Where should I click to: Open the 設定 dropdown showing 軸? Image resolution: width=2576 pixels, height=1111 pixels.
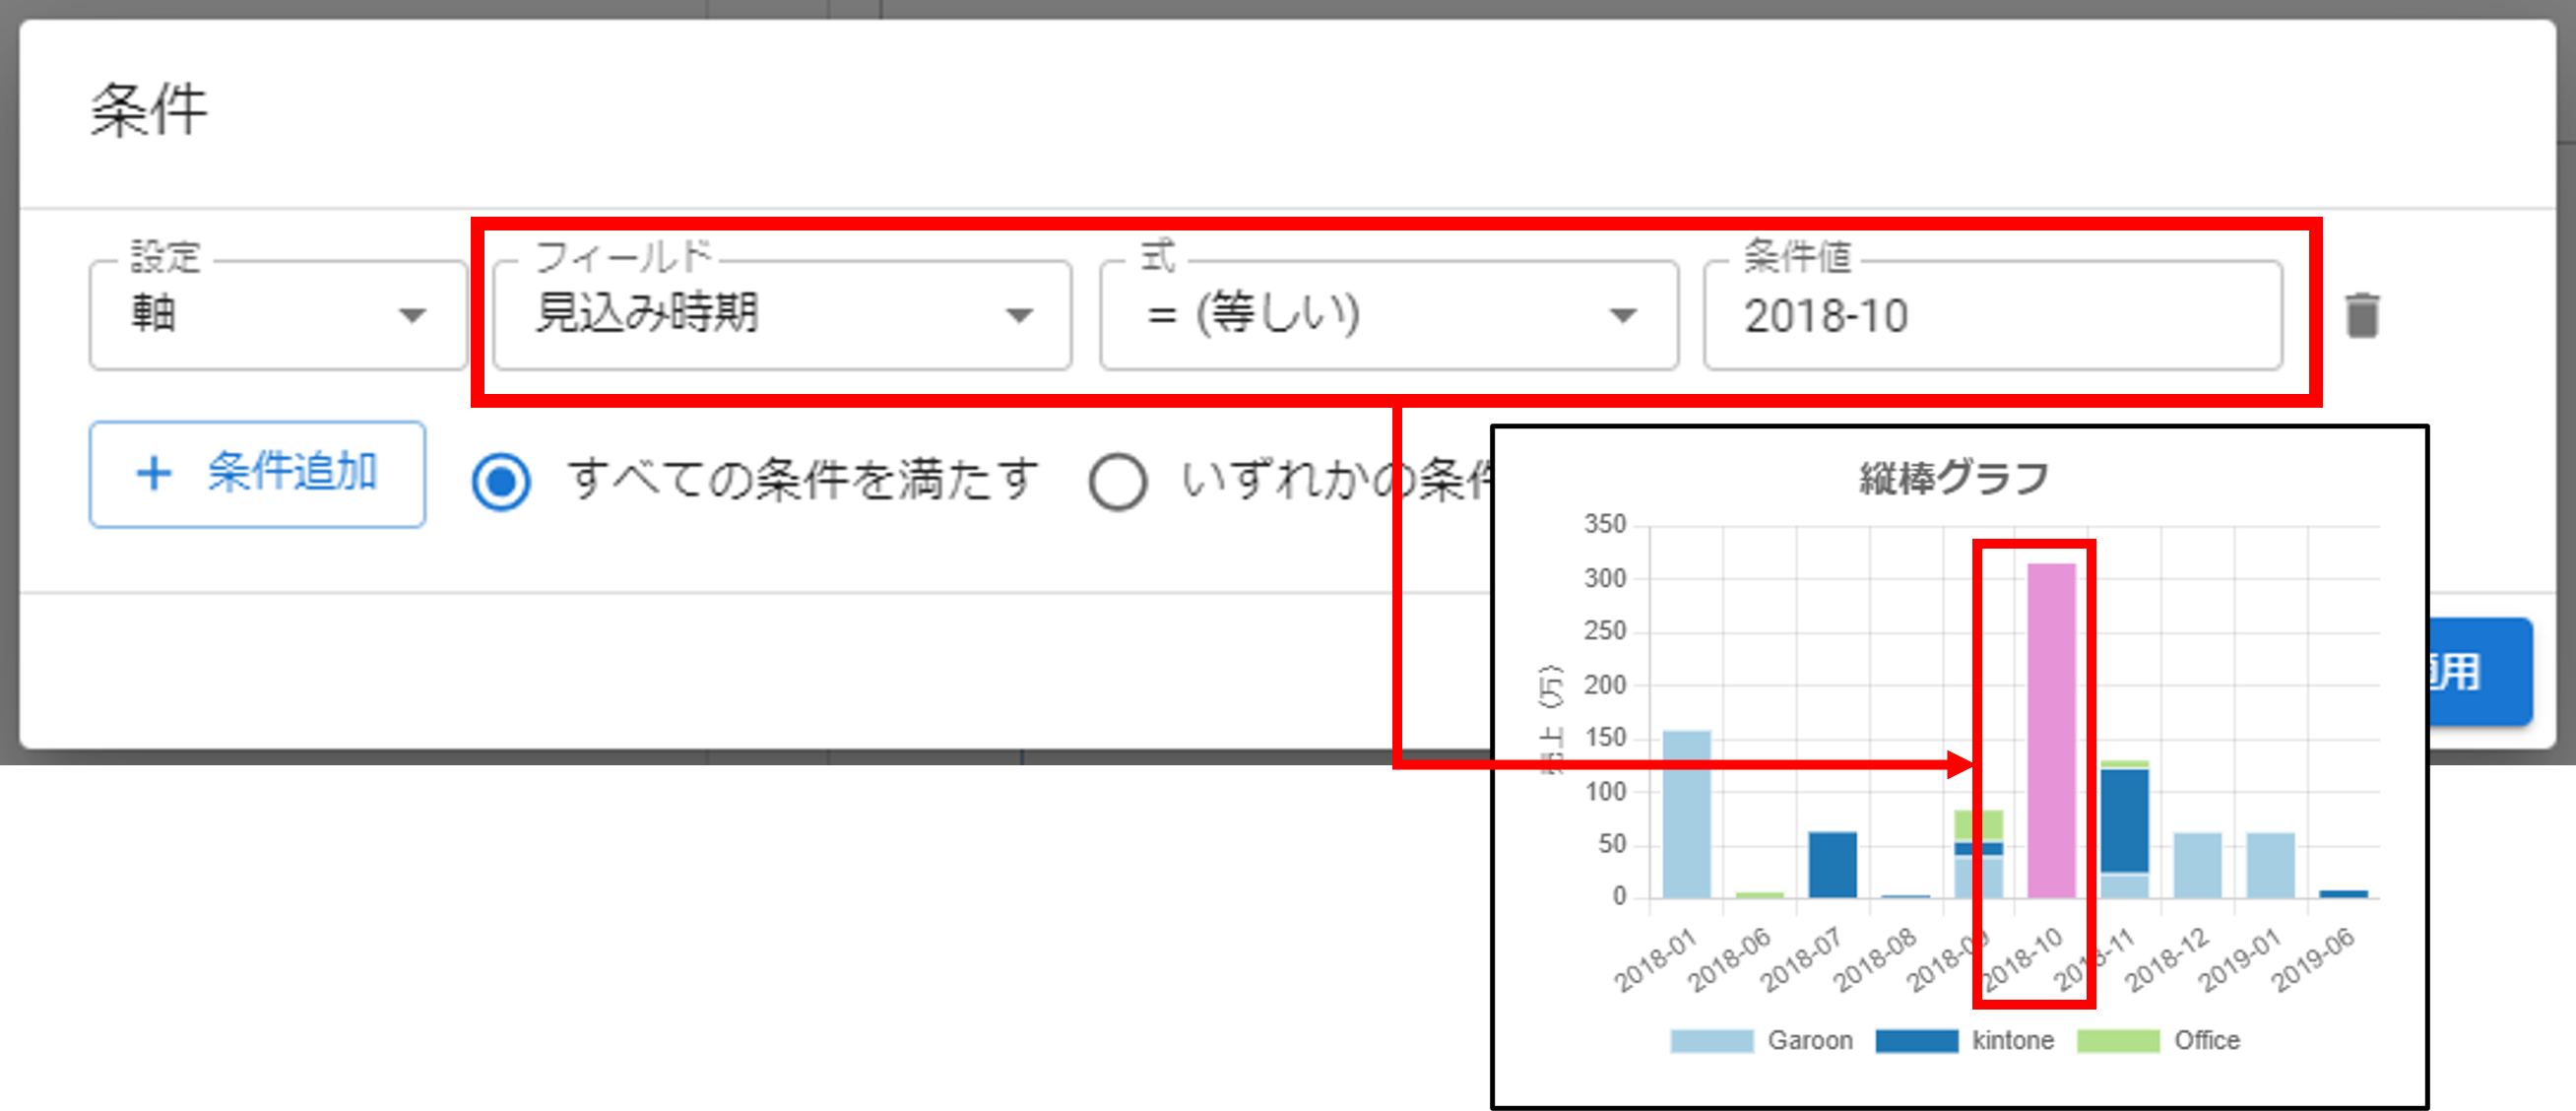[278, 315]
